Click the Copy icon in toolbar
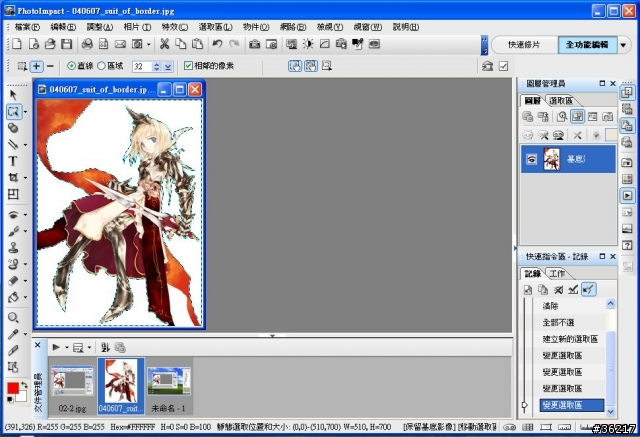 (180, 44)
